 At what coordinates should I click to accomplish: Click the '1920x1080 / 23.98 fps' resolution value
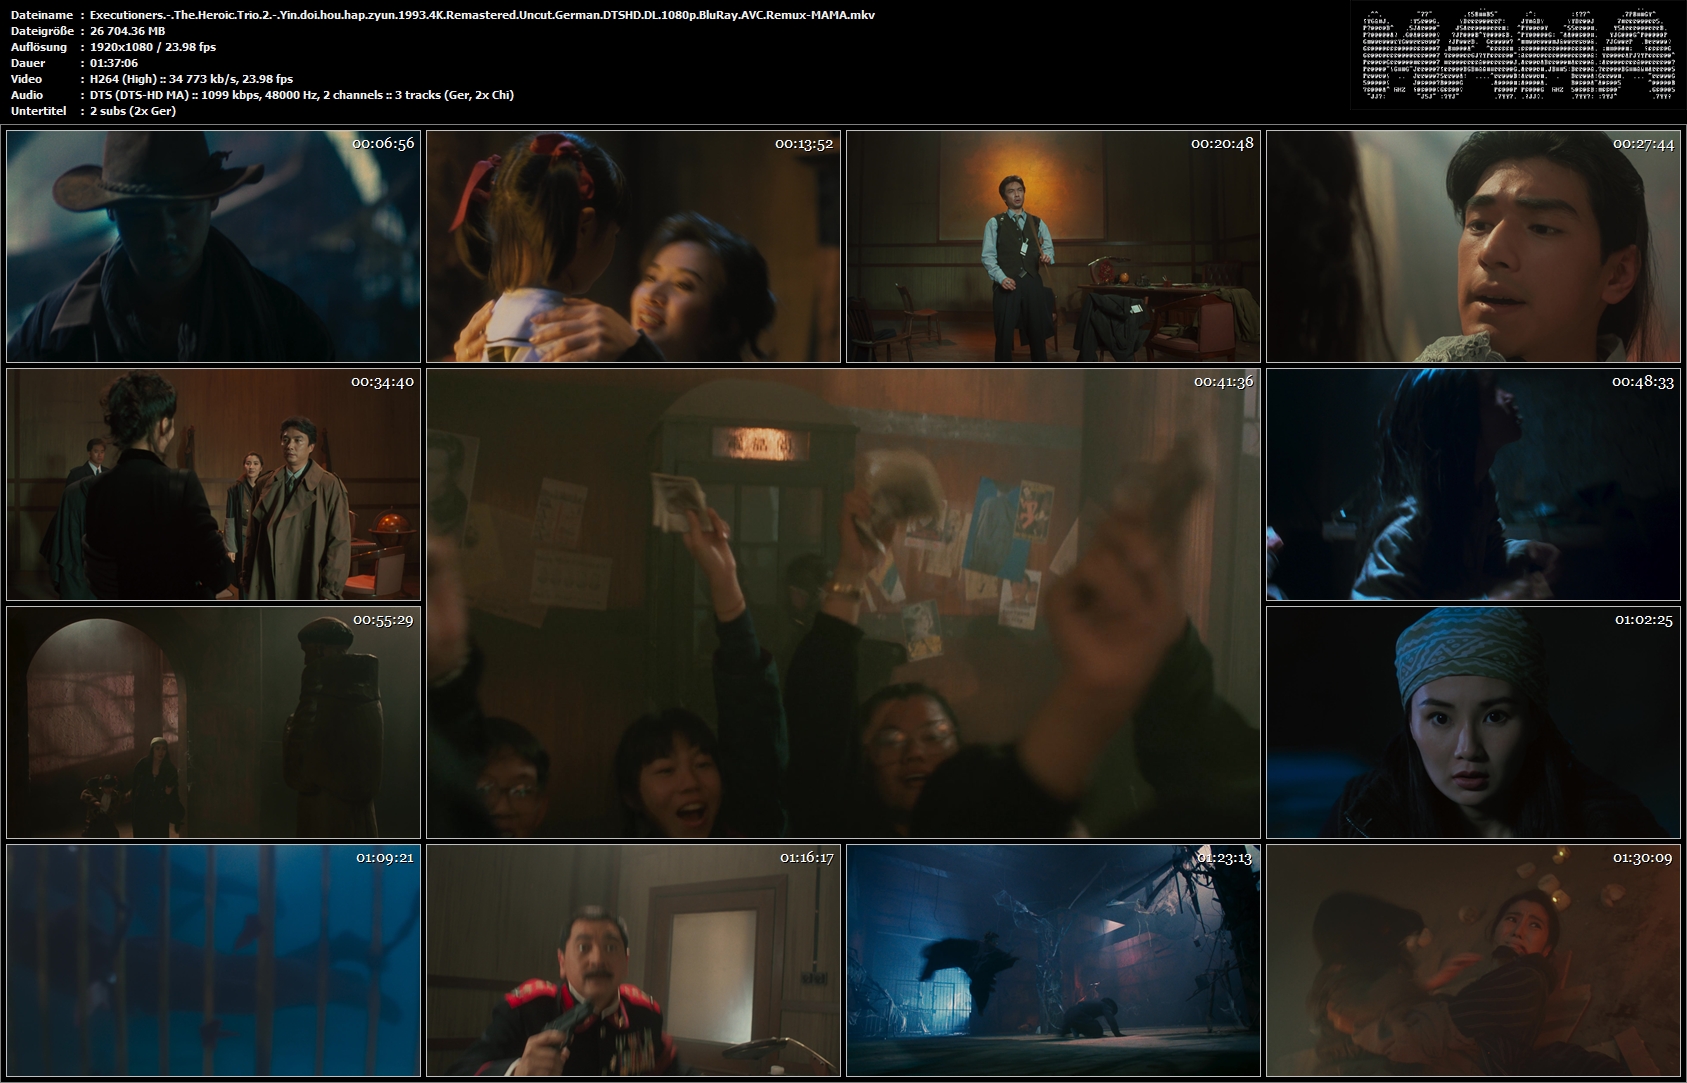coord(153,47)
